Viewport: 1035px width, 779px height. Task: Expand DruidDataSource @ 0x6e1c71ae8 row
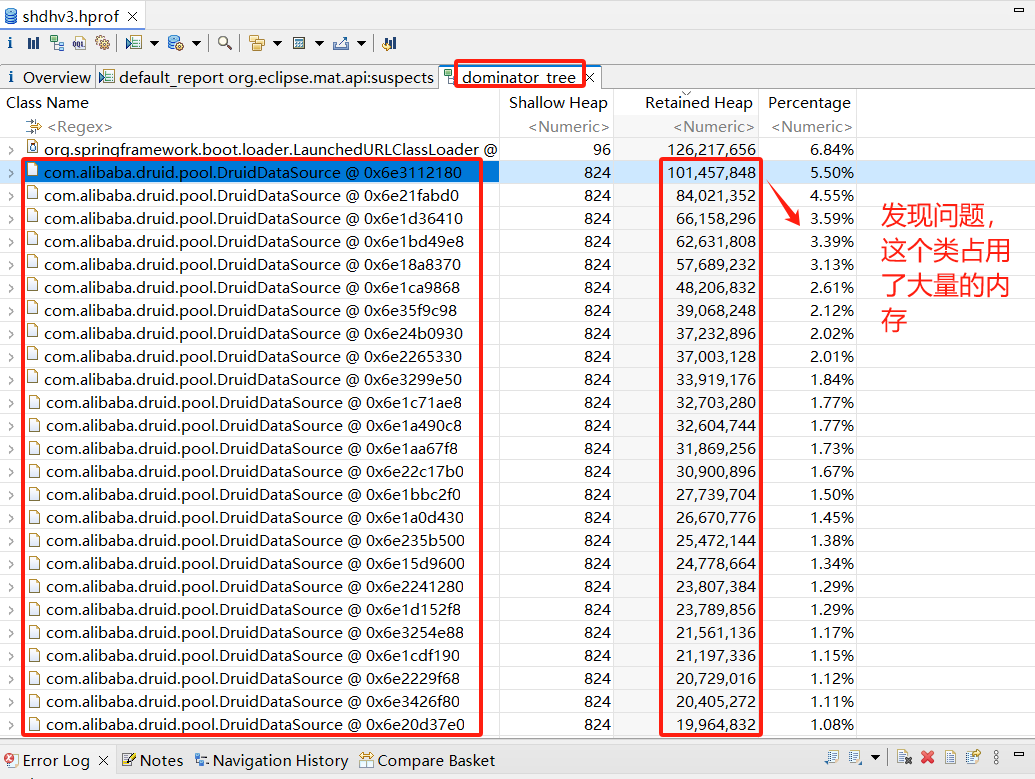(11, 403)
